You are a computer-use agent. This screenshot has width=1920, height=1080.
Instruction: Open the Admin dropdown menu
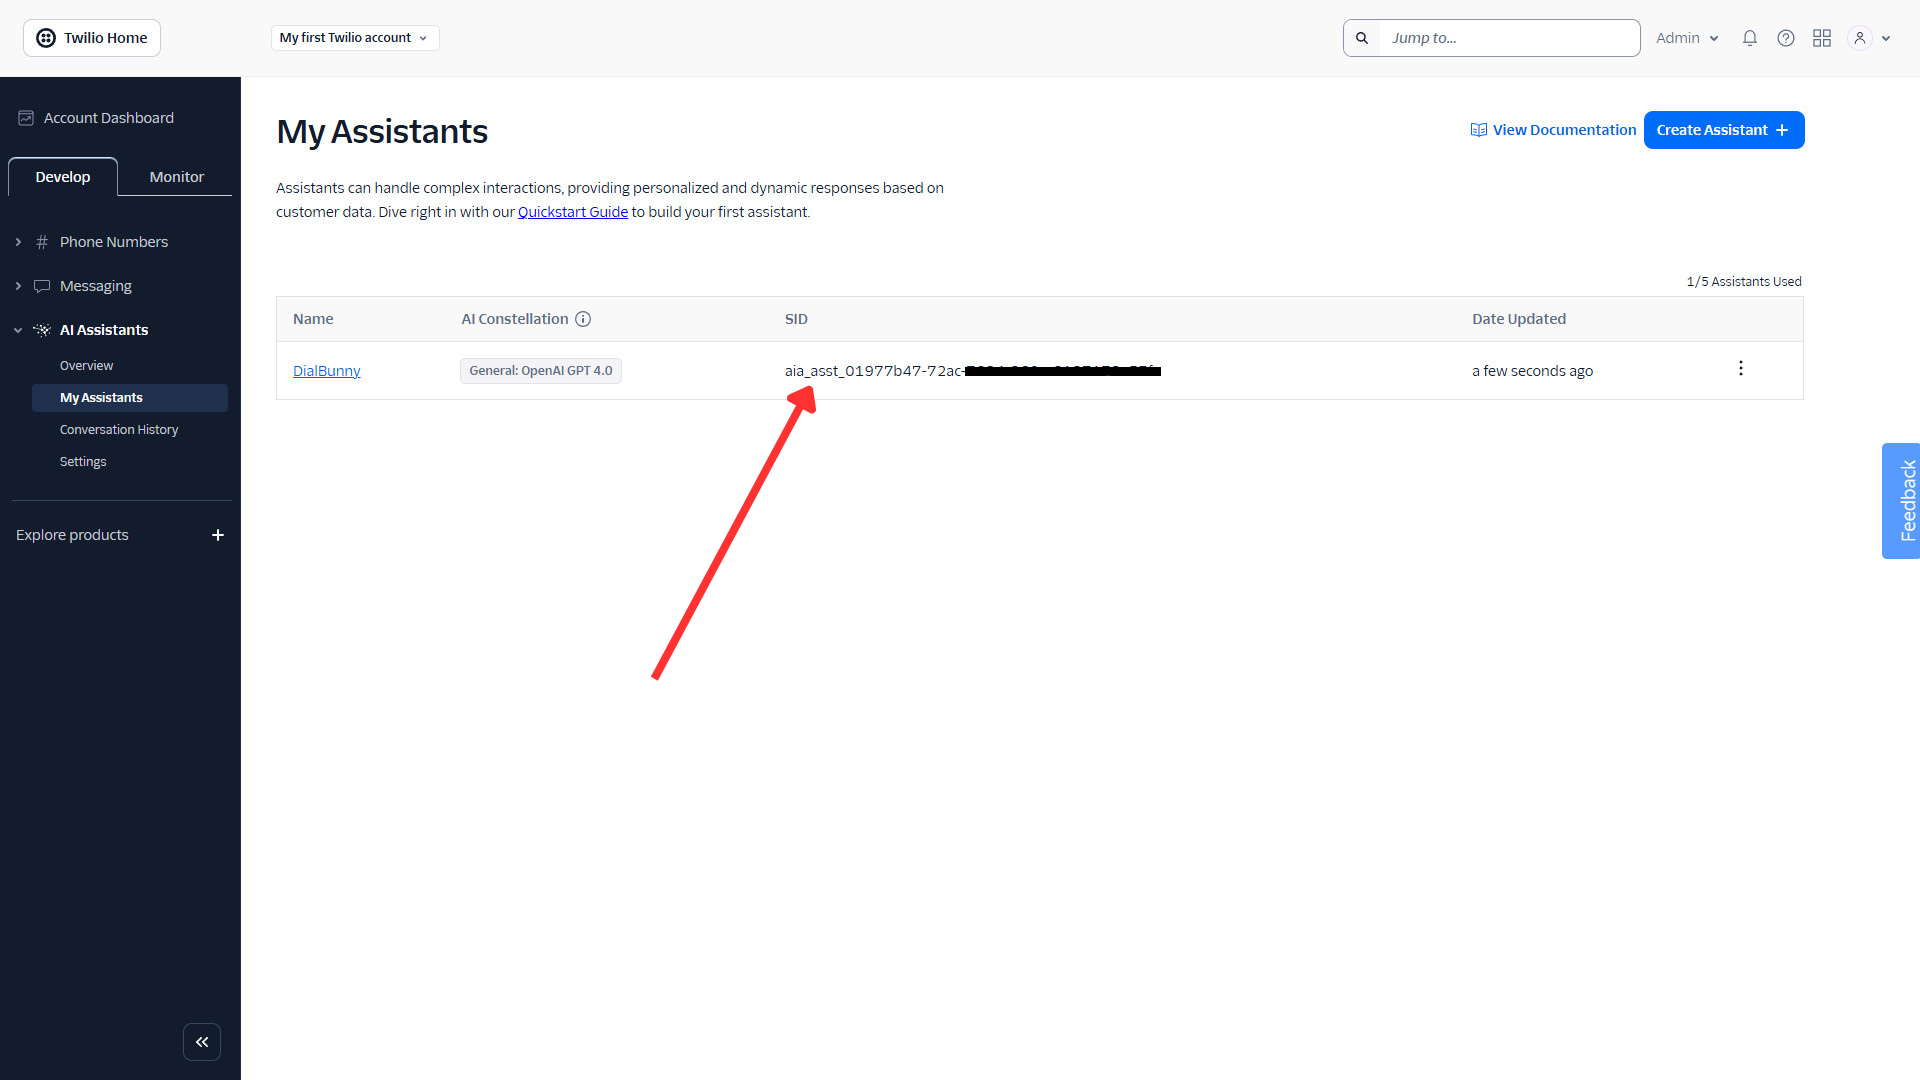pyautogui.click(x=1686, y=37)
